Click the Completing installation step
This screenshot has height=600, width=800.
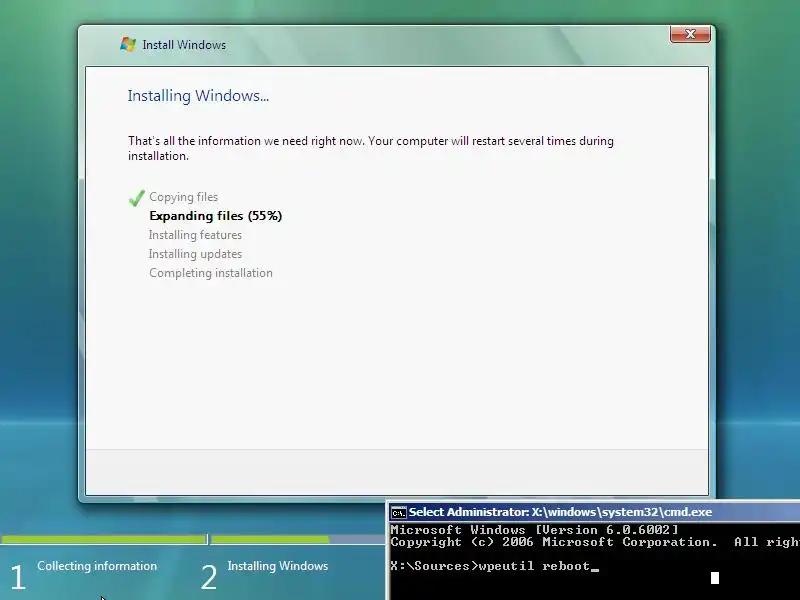click(211, 273)
